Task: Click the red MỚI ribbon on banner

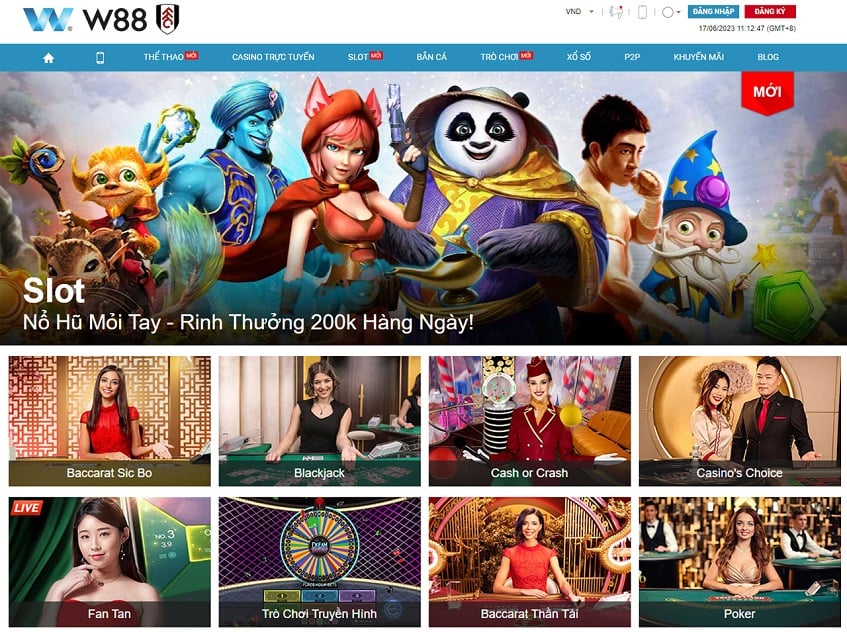Action: tap(767, 93)
